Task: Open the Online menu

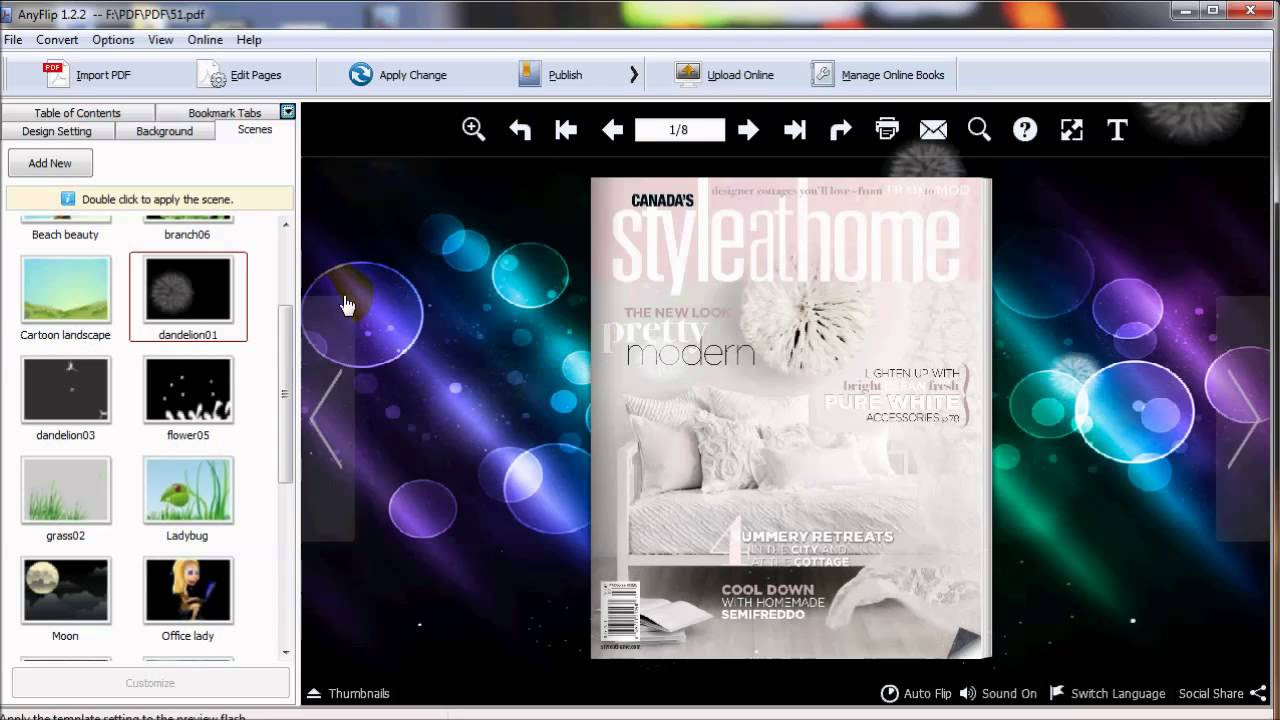Action: (x=205, y=40)
